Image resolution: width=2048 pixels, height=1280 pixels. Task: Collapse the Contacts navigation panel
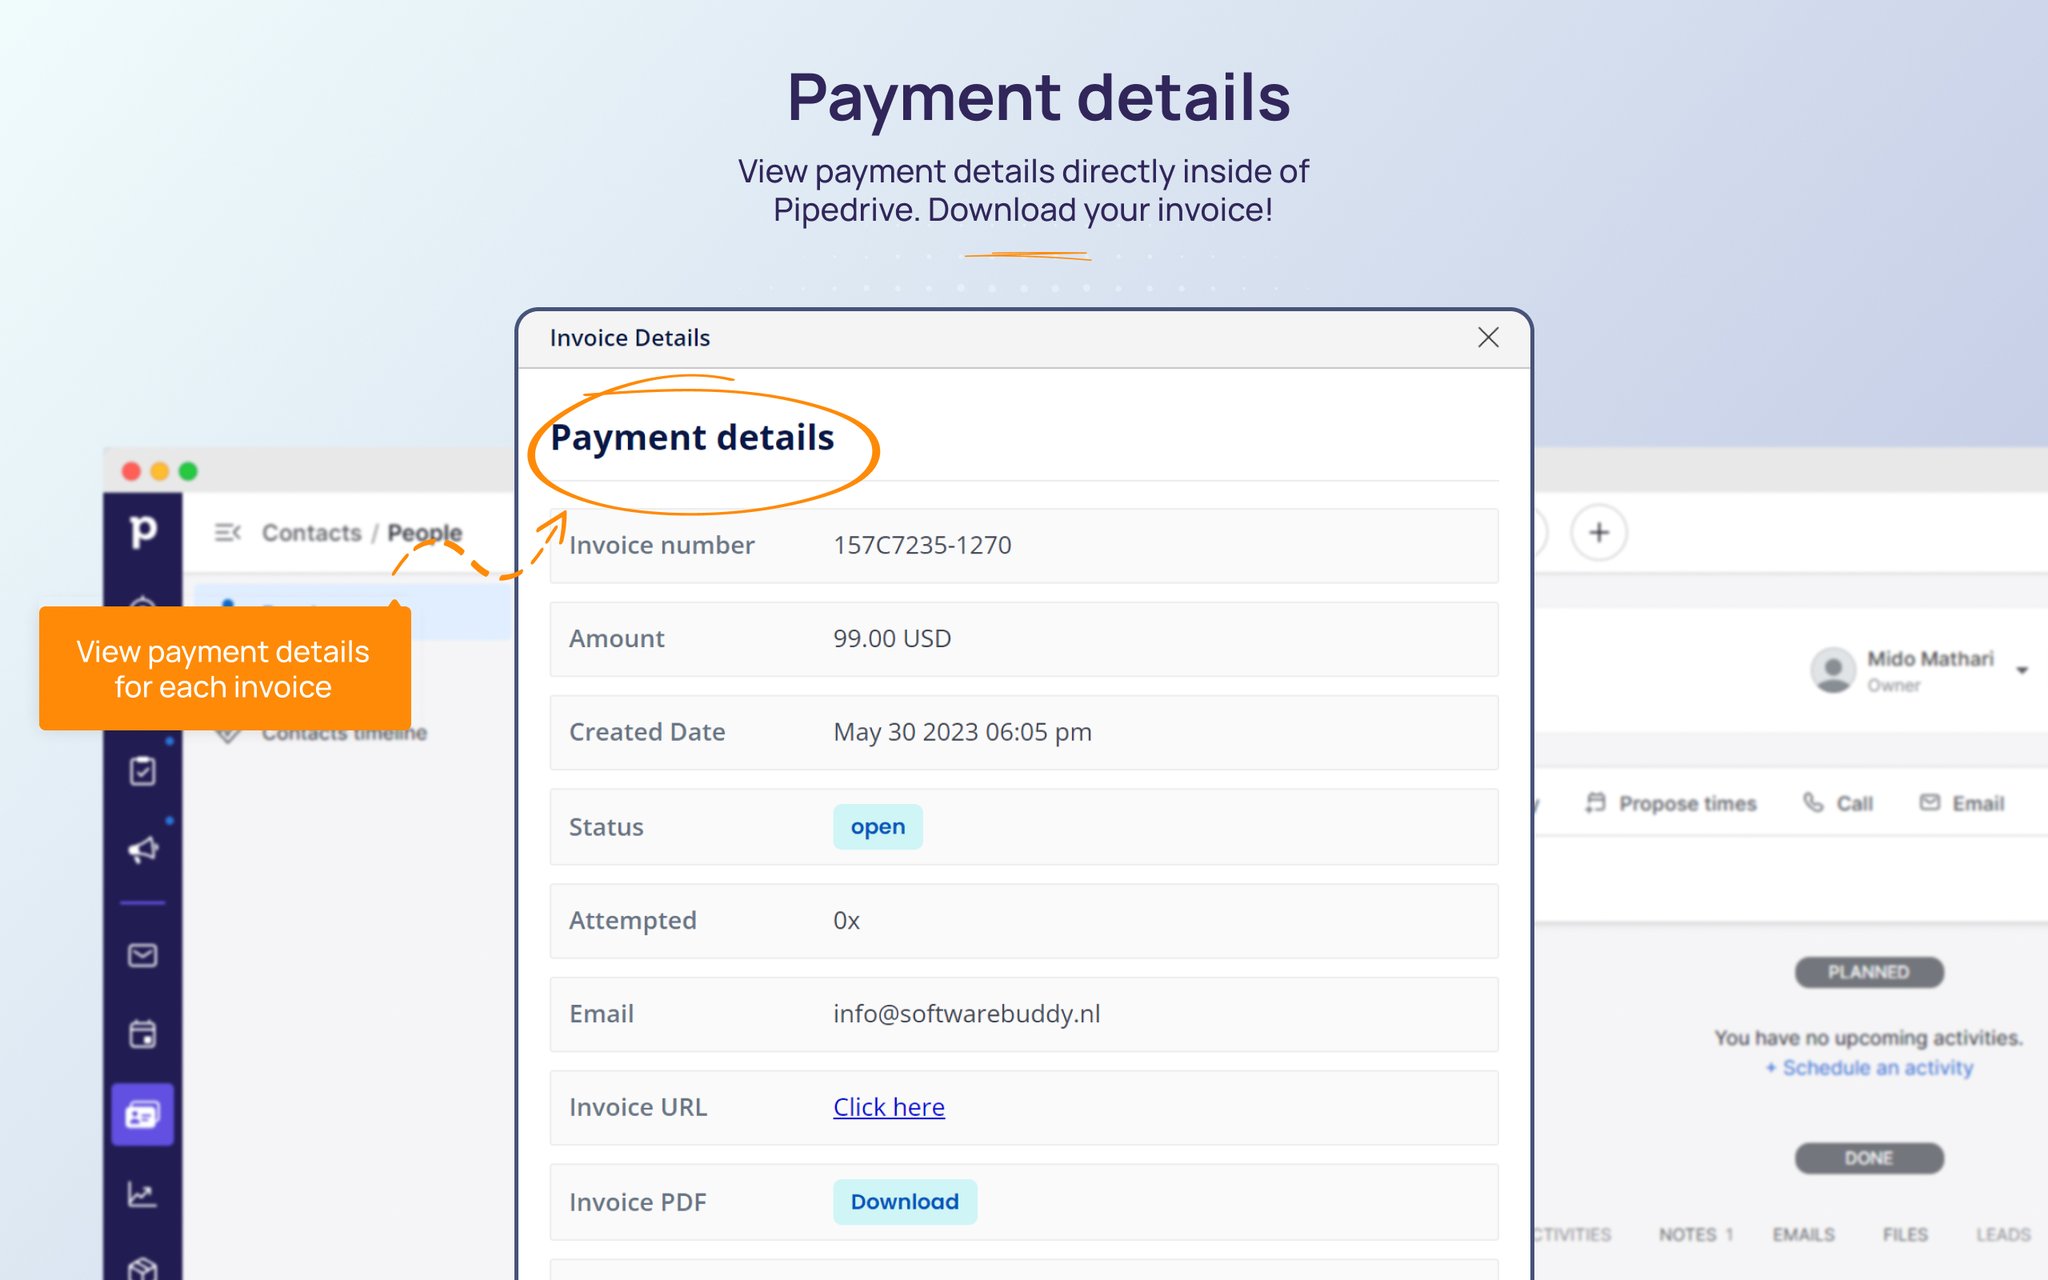tap(228, 532)
